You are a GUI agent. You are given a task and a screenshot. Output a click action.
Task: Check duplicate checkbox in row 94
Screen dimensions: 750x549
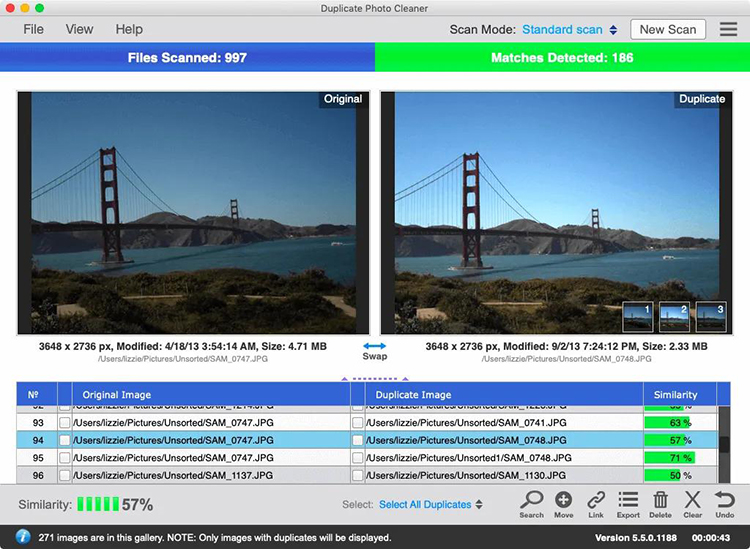357,440
